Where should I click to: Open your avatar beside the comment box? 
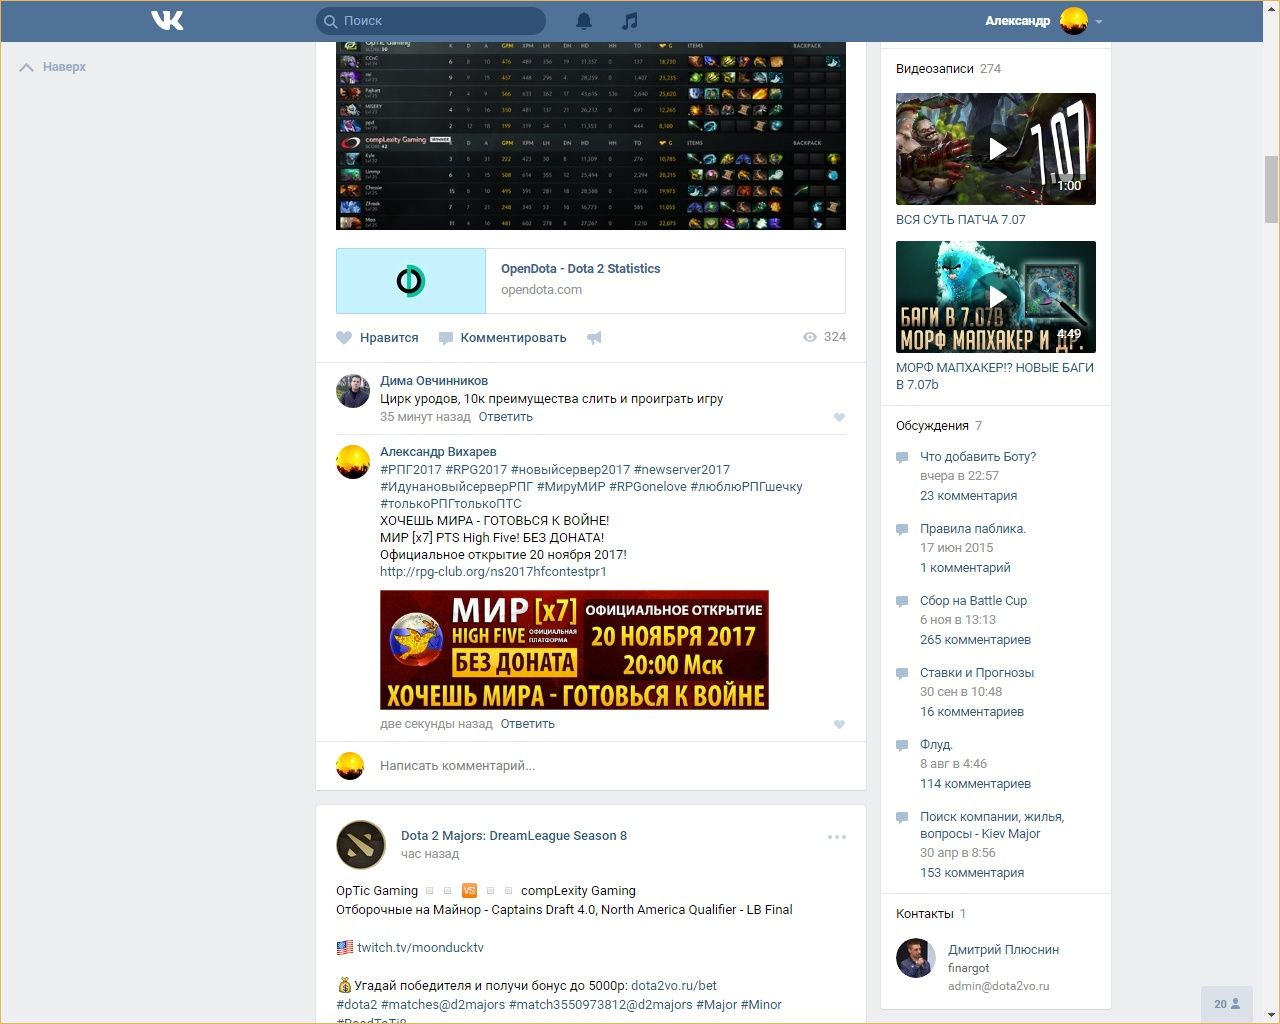(350, 766)
